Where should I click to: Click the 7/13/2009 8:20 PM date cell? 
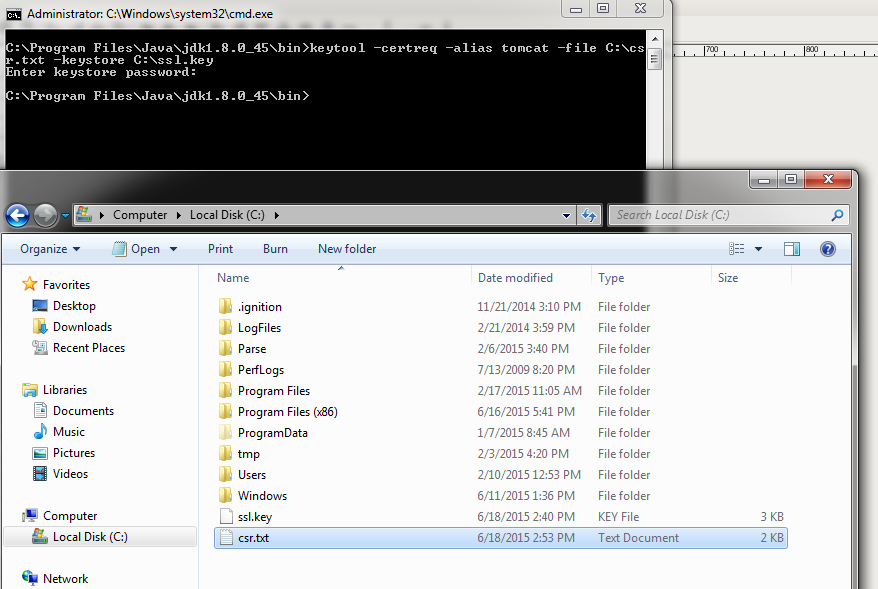[x=526, y=370]
